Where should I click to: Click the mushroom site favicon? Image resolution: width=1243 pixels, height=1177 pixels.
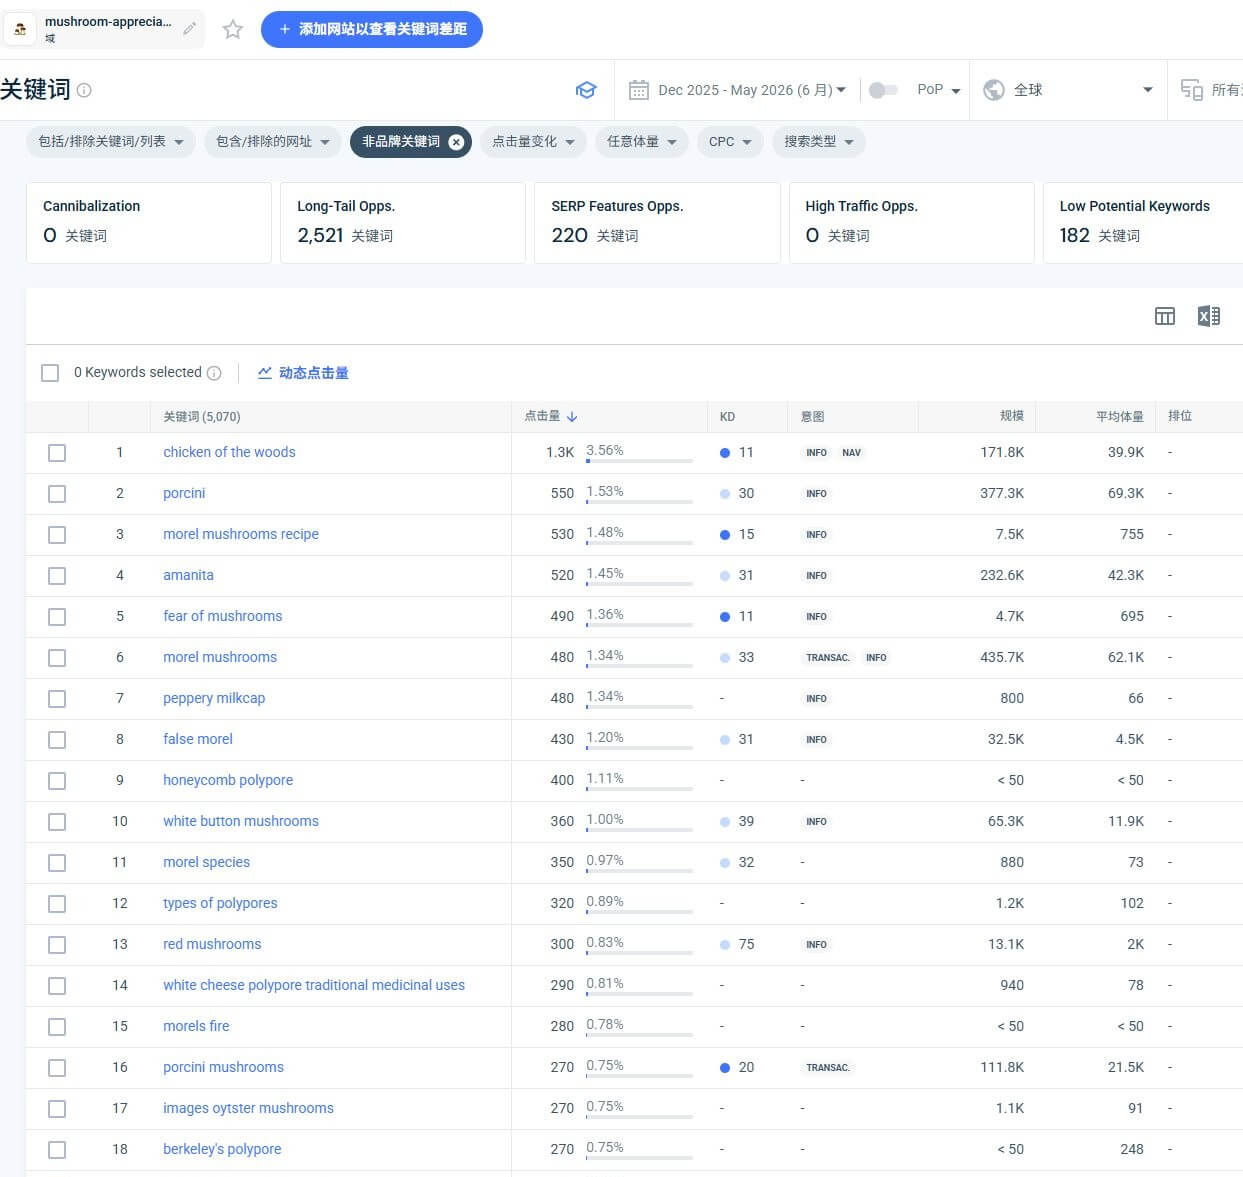[21, 29]
